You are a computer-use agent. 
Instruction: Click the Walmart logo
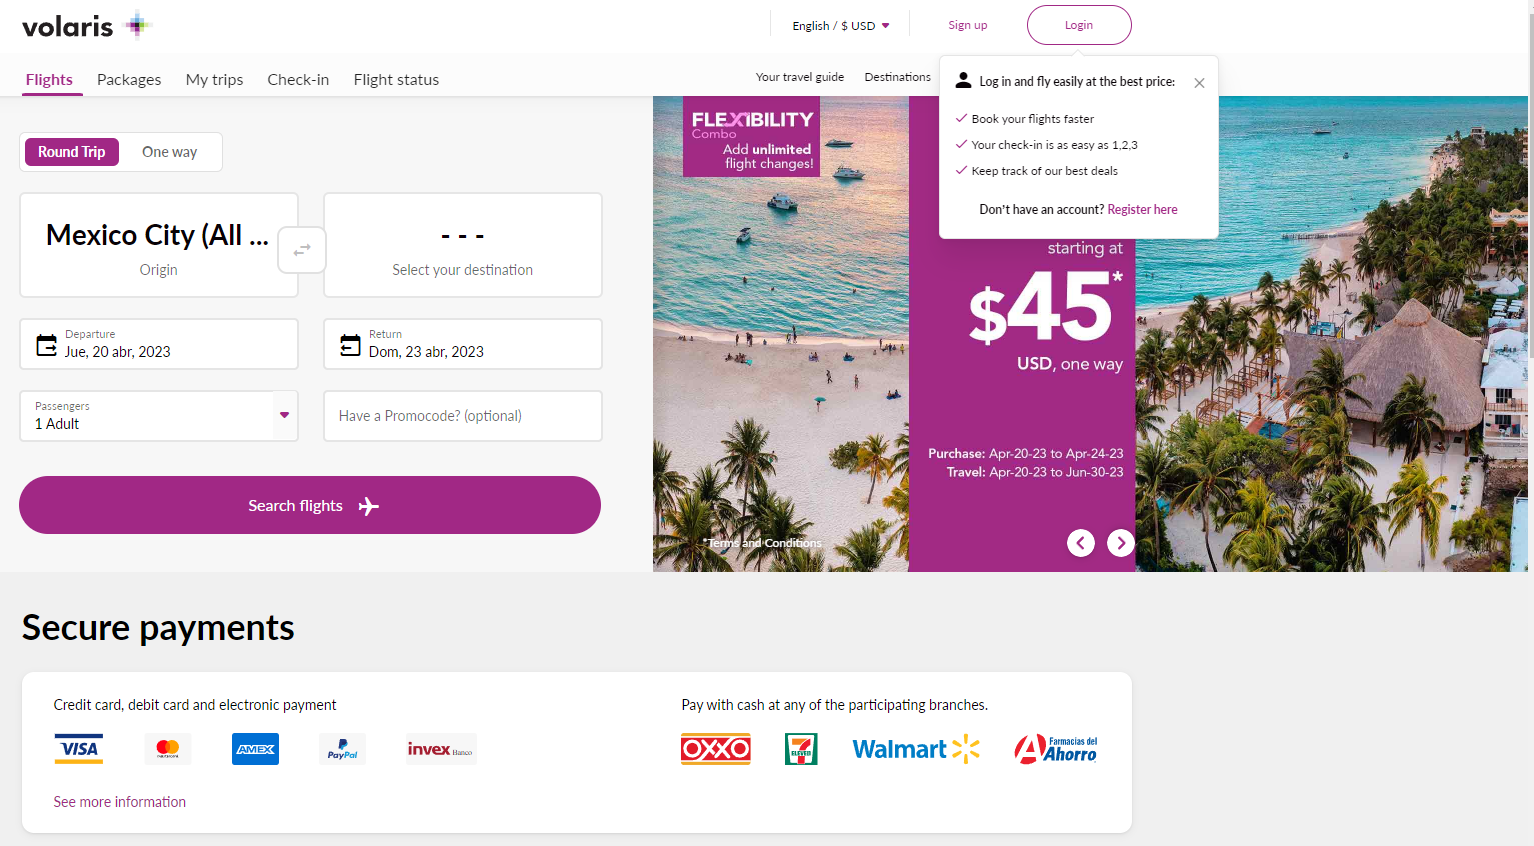pyautogui.click(x=916, y=749)
